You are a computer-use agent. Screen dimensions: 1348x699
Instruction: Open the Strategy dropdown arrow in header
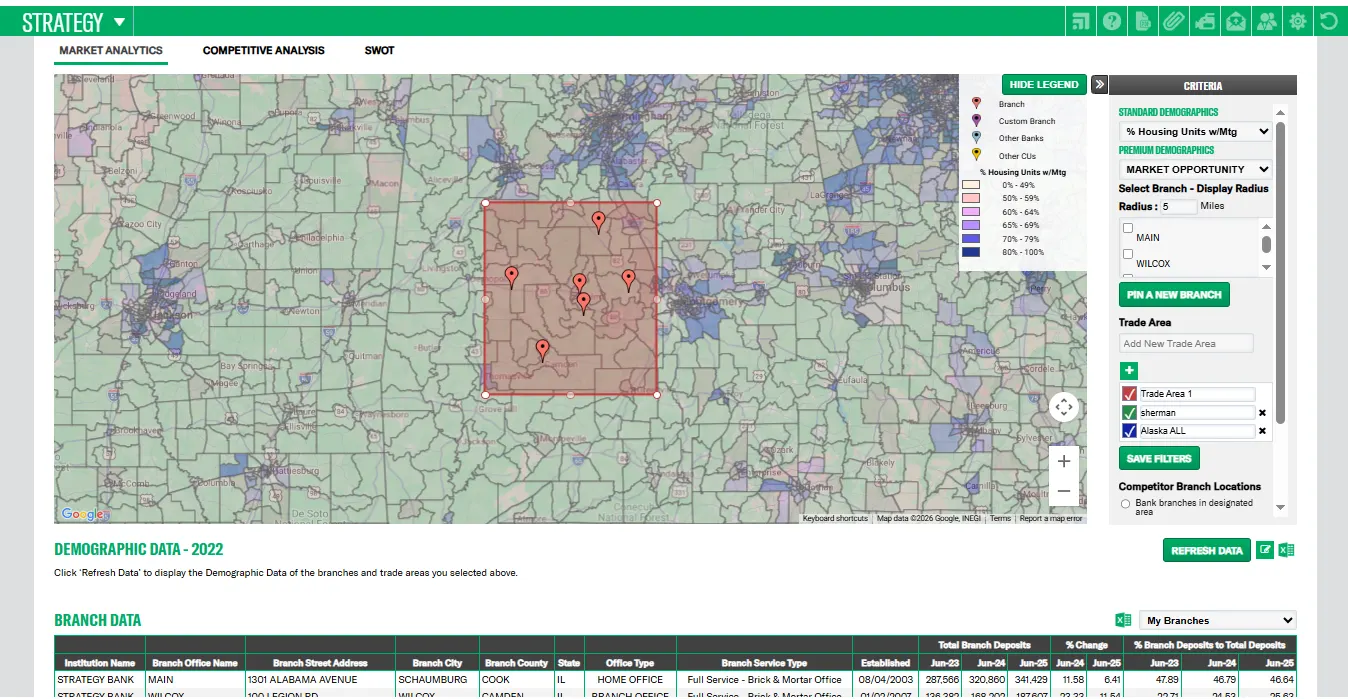[x=120, y=22]
